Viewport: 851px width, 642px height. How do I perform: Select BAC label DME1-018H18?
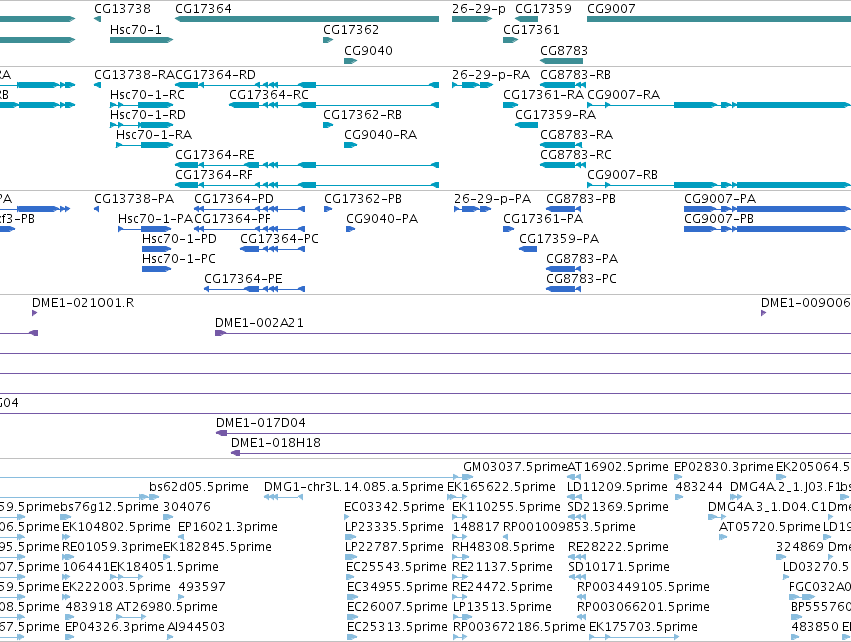pos(276,442)
